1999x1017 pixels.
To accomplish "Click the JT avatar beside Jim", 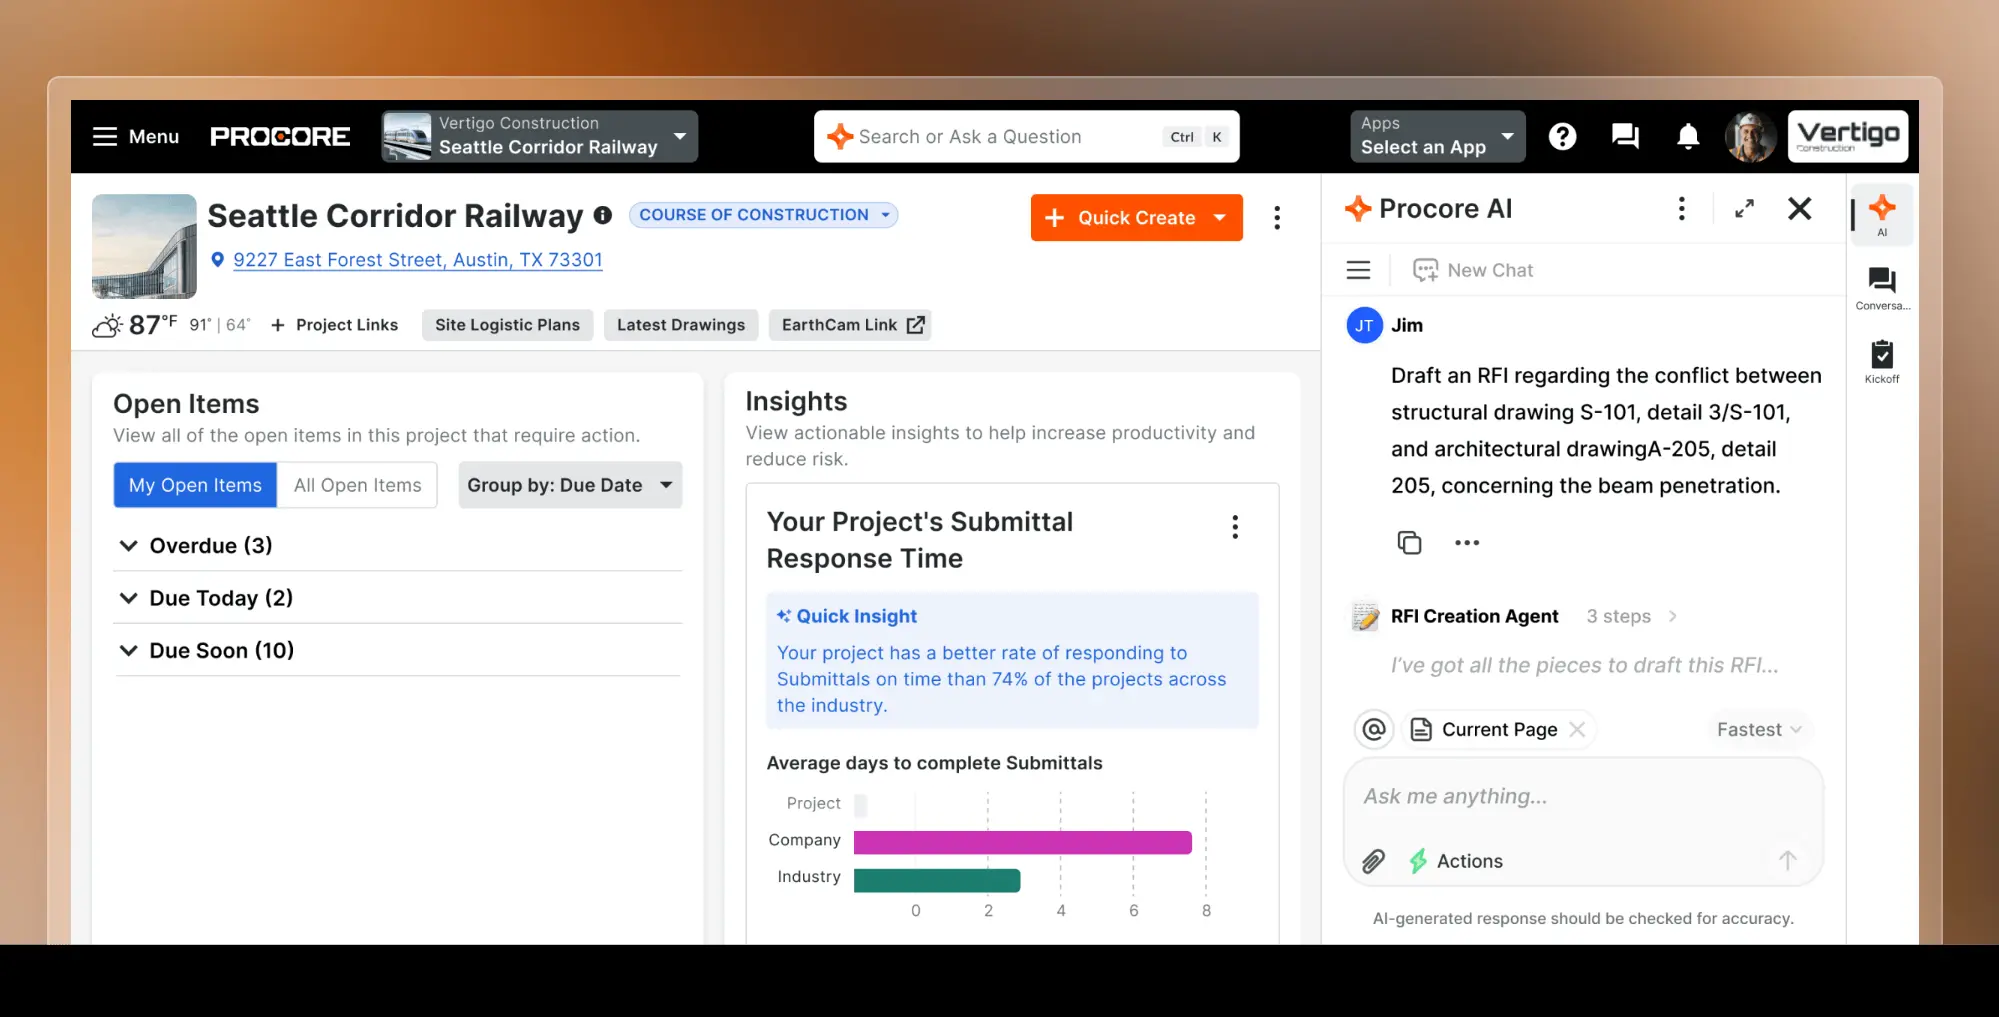I will 1364,325.
